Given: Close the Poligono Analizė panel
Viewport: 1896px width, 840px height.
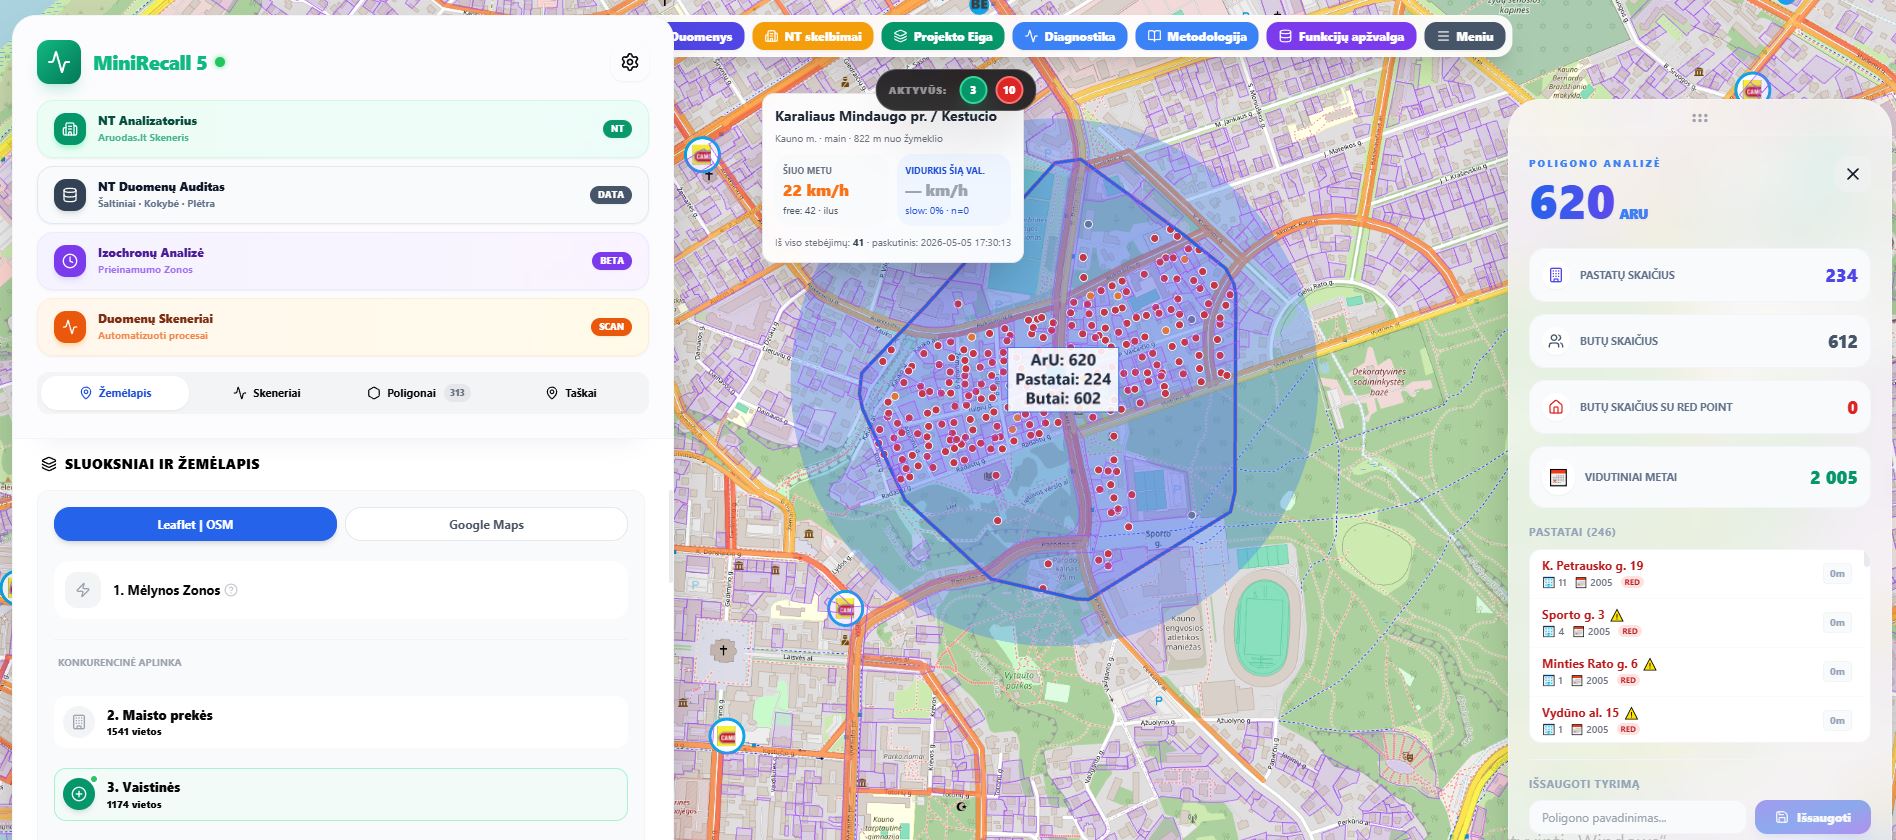Looking at the screenshot, I should pos(1852,174).
